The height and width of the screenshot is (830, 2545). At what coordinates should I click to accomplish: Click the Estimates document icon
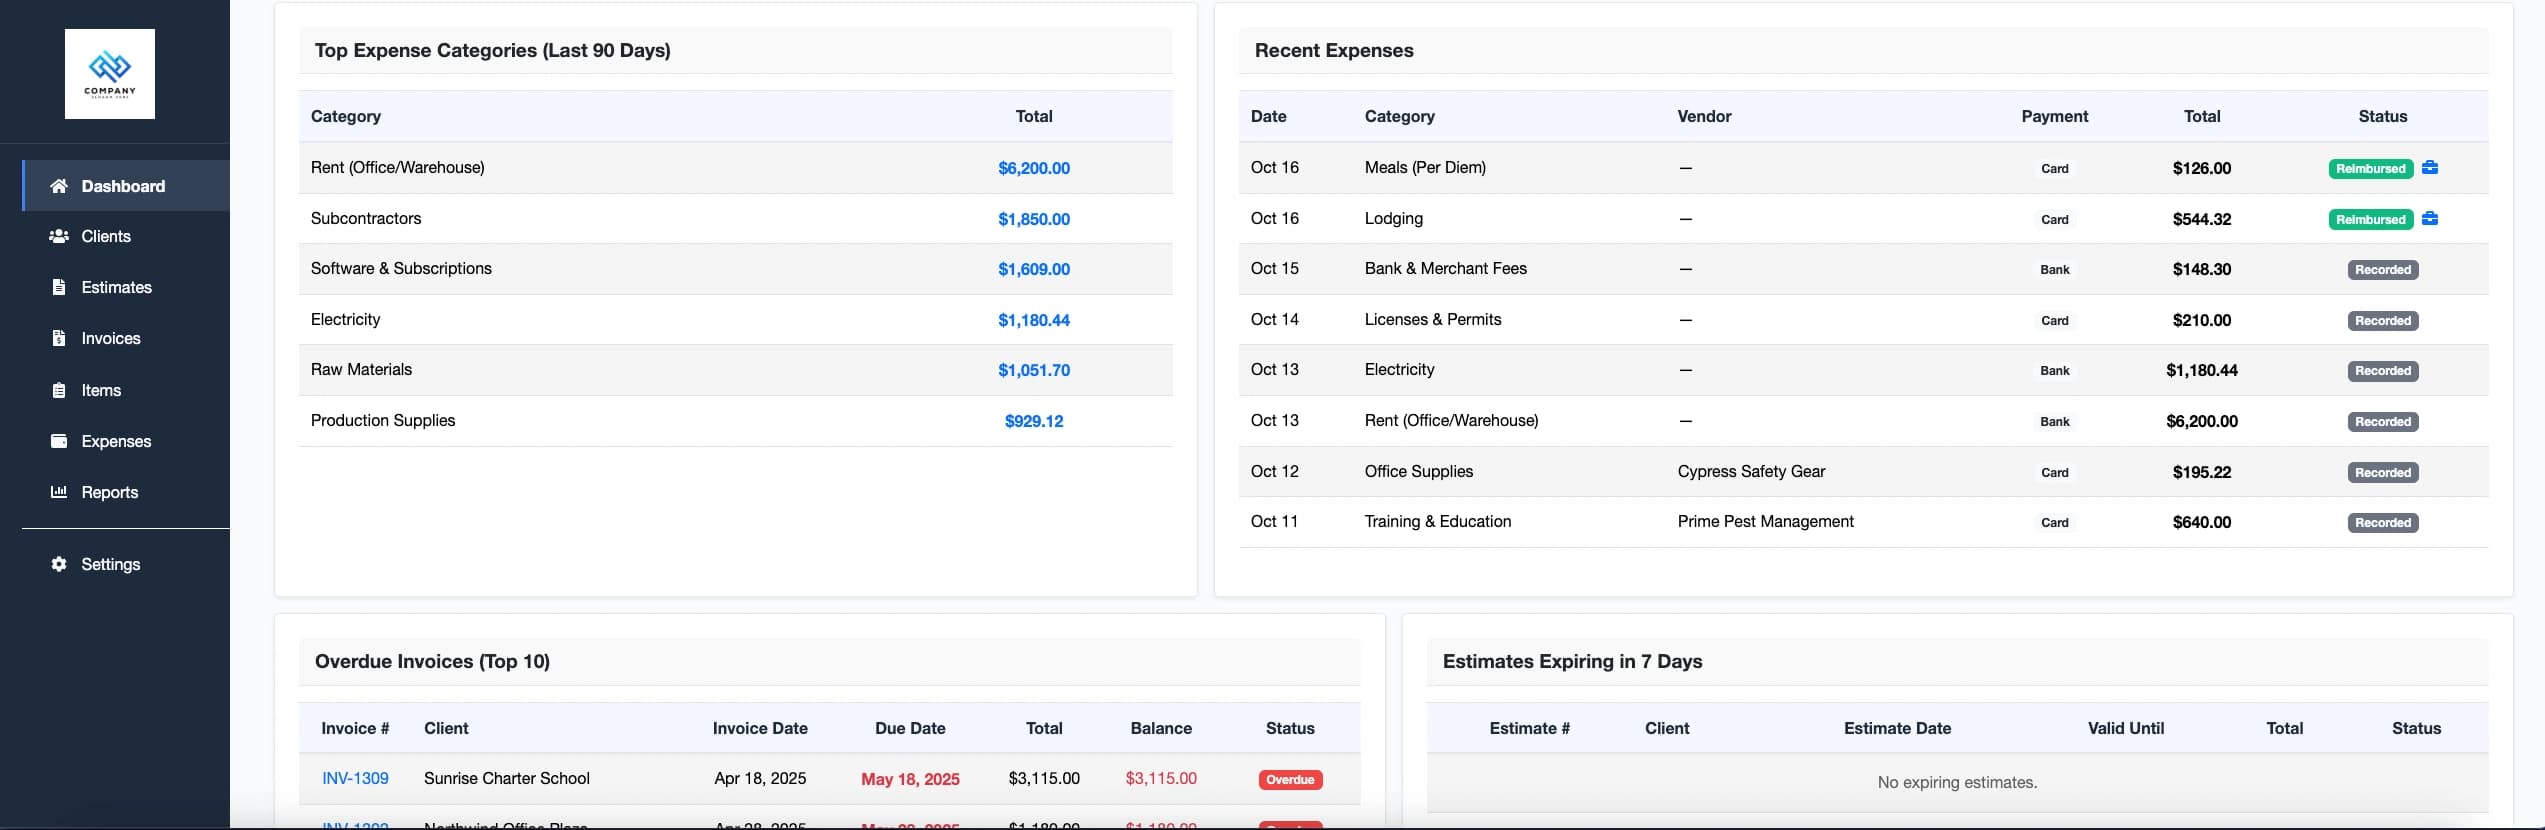59,287
